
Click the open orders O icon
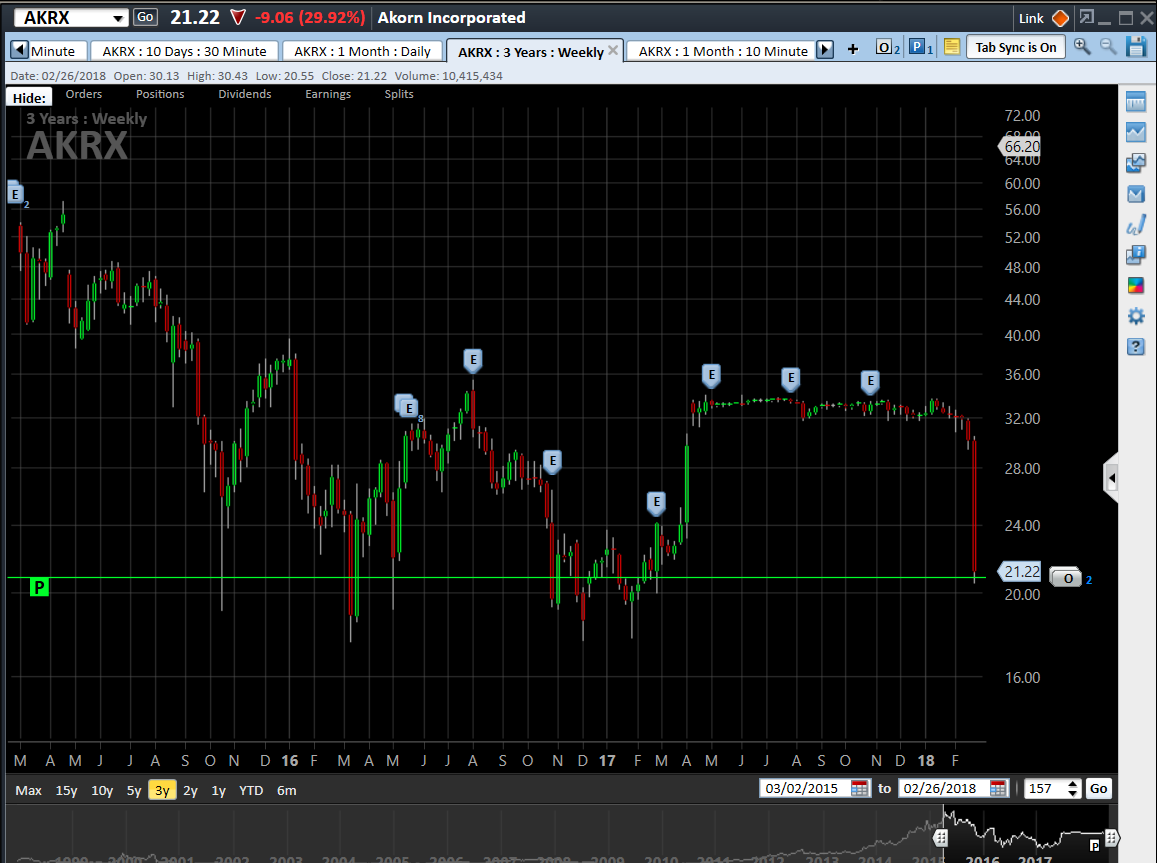click(x=887, y=47)
